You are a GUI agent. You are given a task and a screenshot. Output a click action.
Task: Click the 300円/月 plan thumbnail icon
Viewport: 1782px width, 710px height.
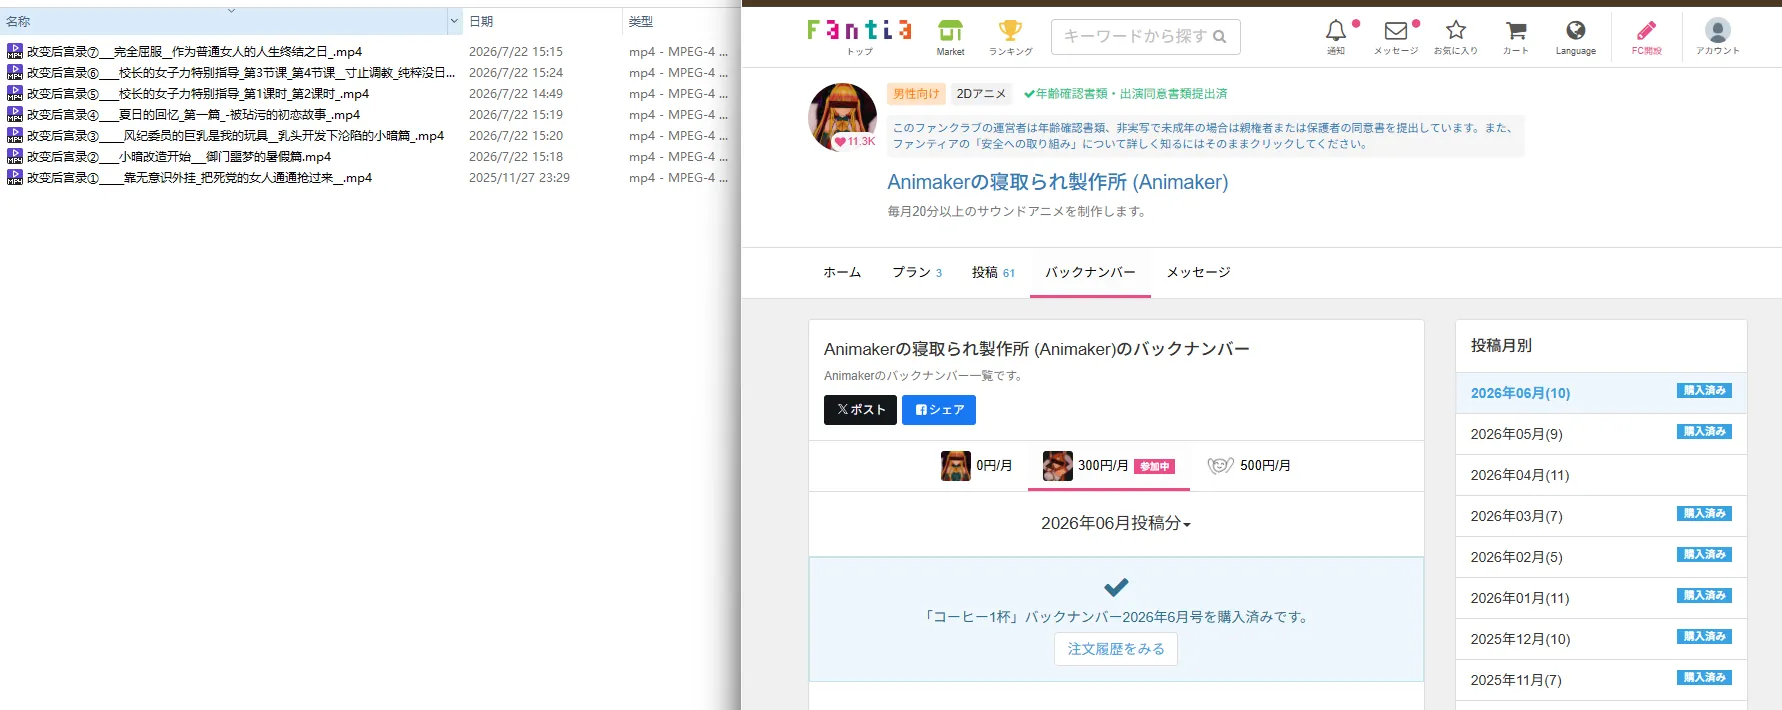point(1058,466)
